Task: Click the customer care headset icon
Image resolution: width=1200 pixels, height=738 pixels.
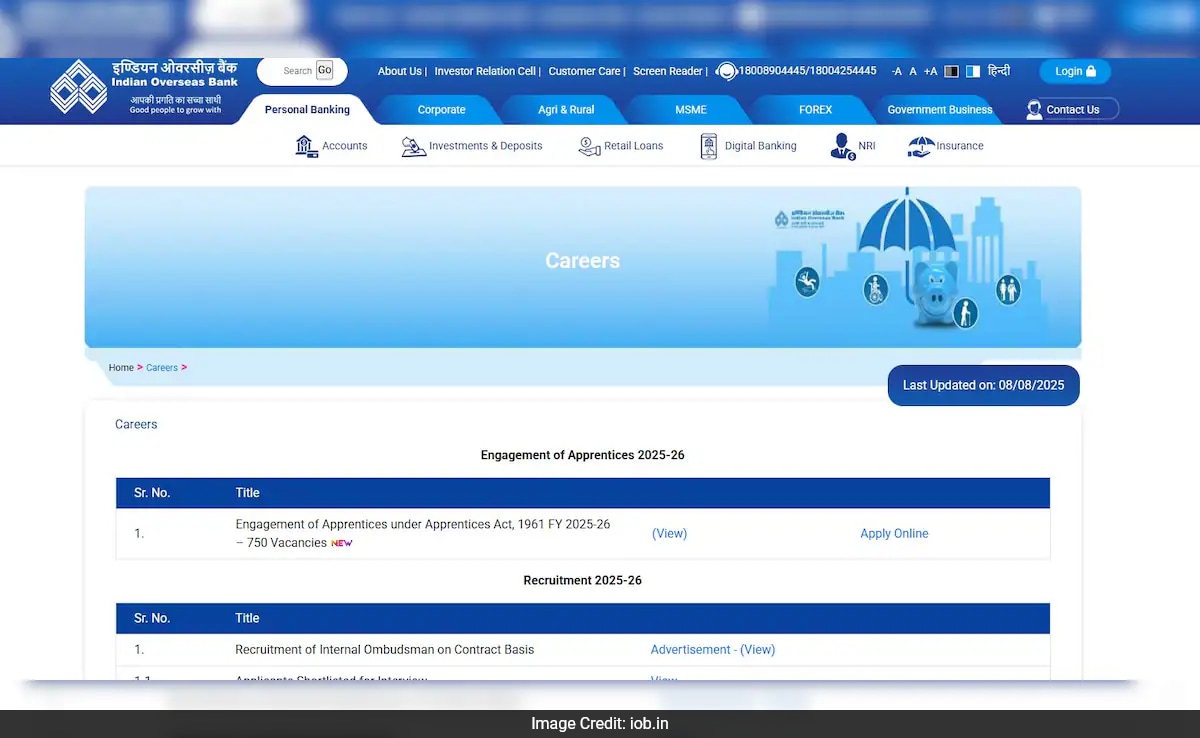Action: (727, 71)
